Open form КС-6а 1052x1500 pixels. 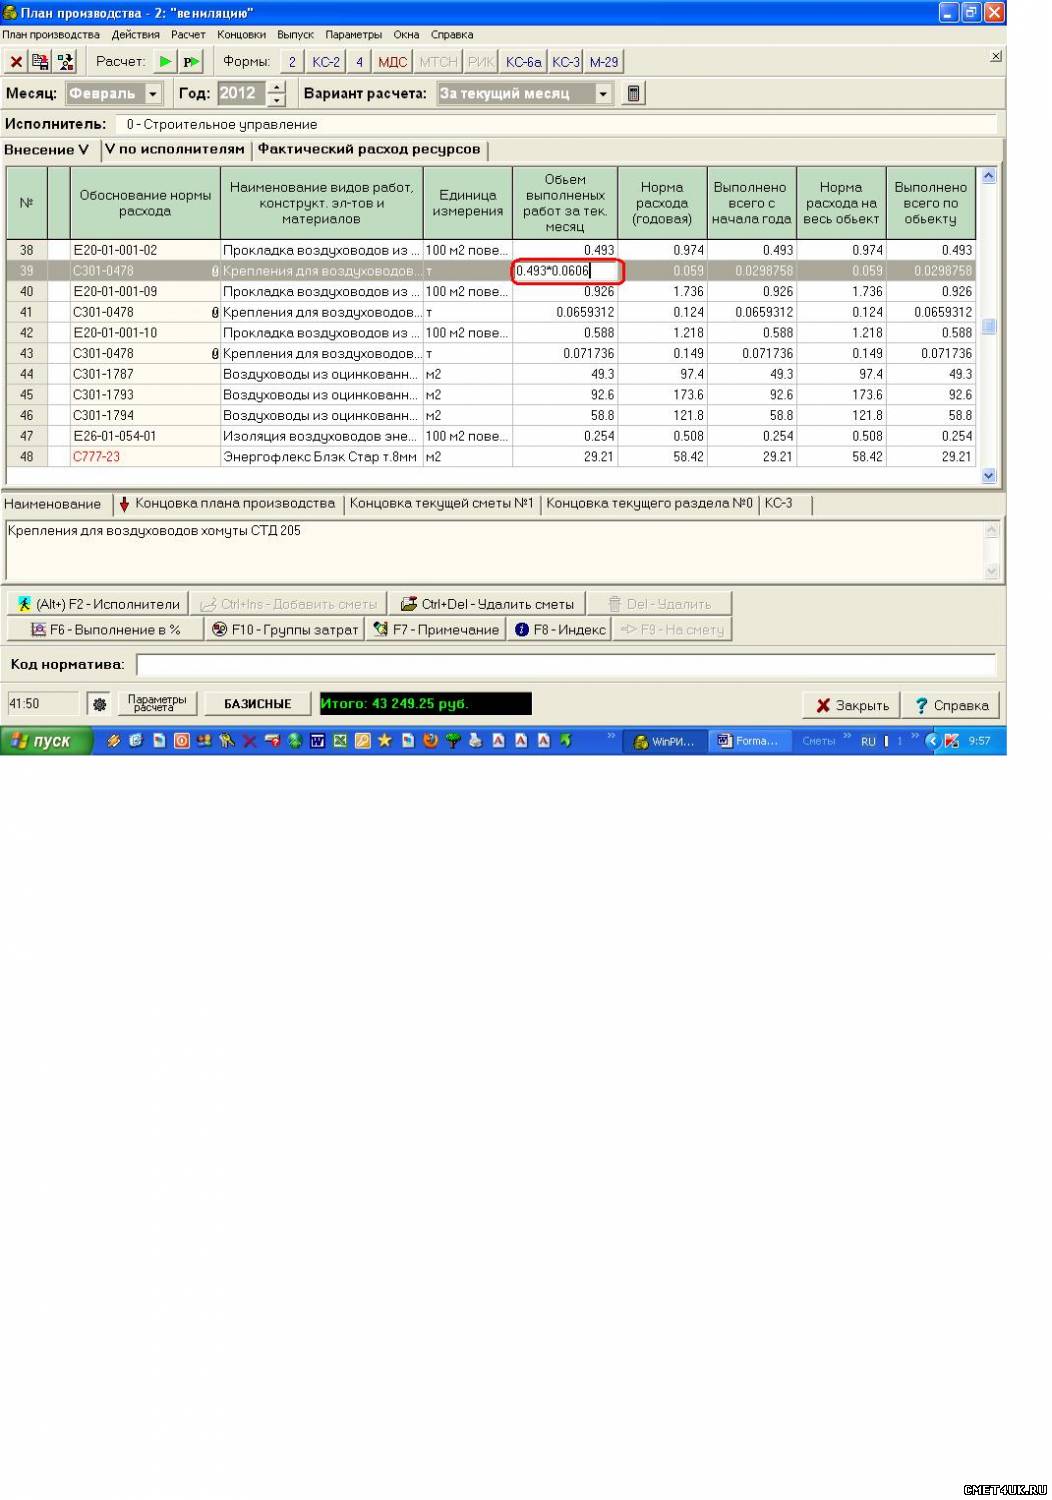pos(523,62)
